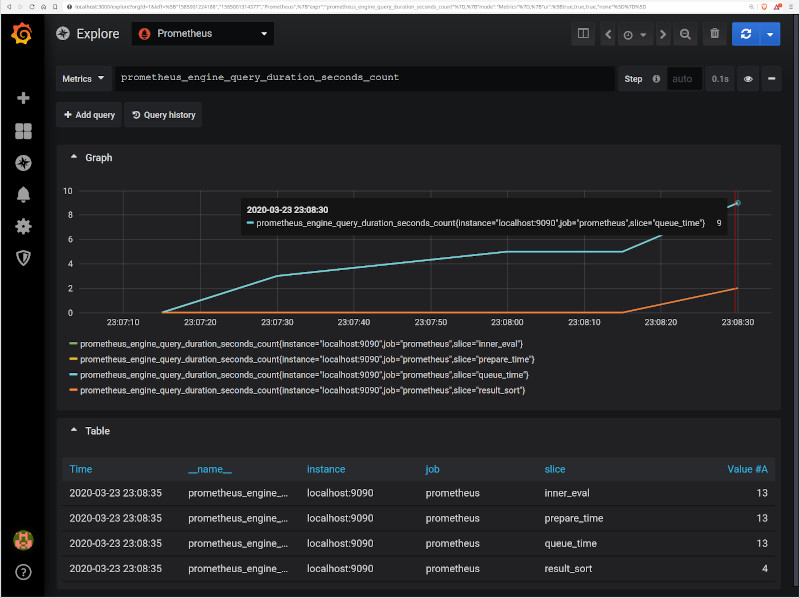This screenshot has width=800, height=598.
Task: Open the Create plus menu in sidebar
Action: 23,98
